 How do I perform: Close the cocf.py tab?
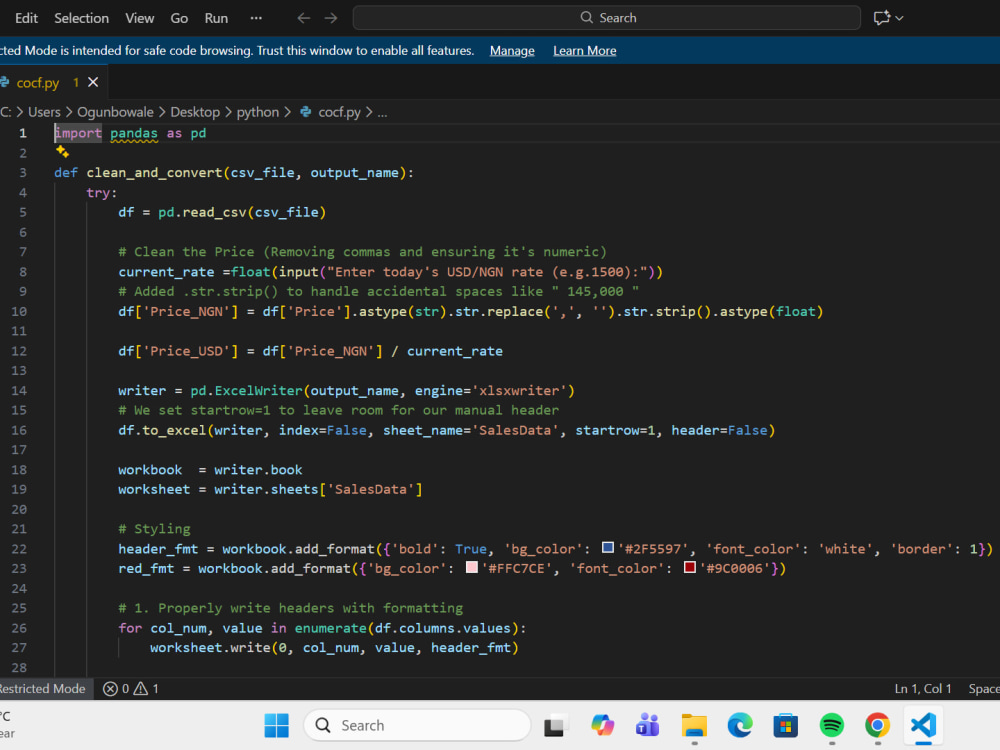pos(93,82)
